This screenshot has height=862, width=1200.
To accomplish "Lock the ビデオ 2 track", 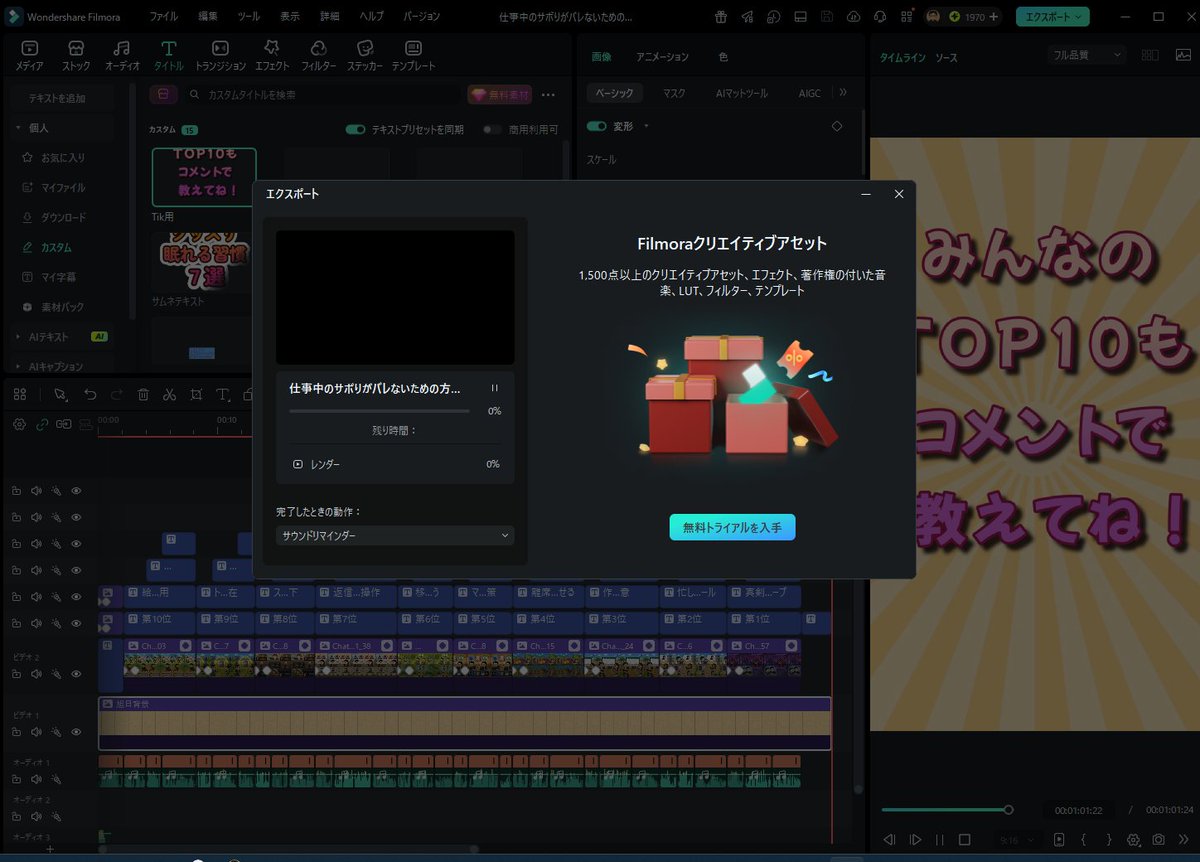I will [16, 674].
